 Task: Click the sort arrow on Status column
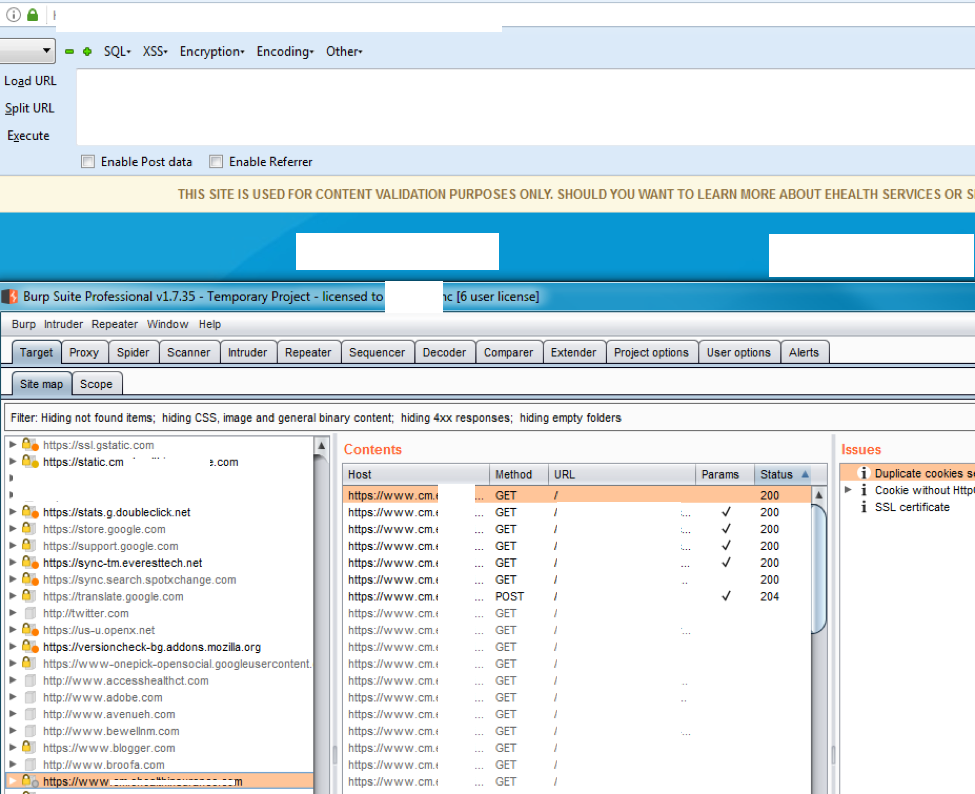pyautogui.click(x=805, y=474)
